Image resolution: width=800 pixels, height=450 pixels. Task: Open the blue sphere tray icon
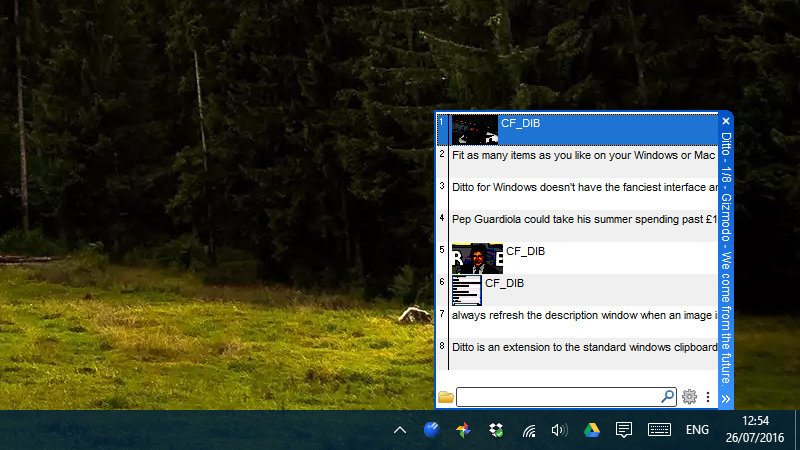point(432,430)
